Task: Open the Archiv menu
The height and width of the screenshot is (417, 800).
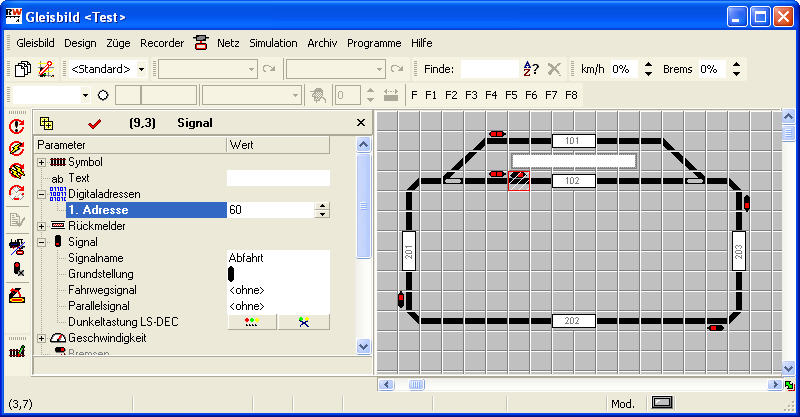Action: point(322,43)
